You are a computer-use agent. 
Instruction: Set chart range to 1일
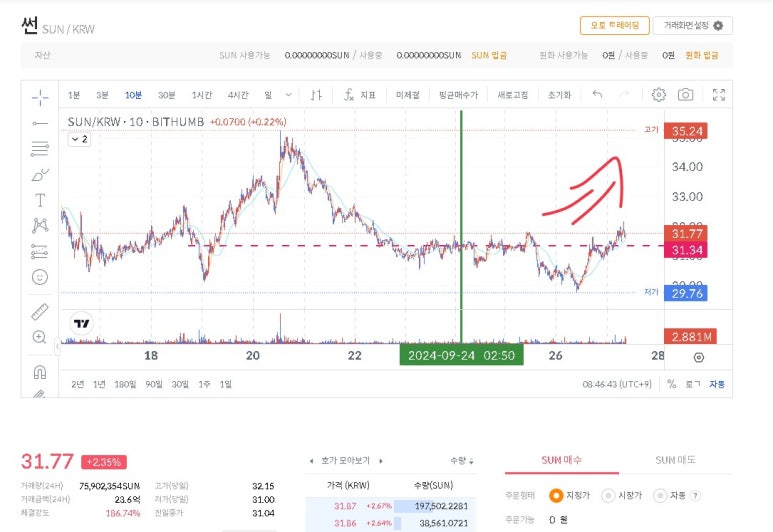[225, 384]
